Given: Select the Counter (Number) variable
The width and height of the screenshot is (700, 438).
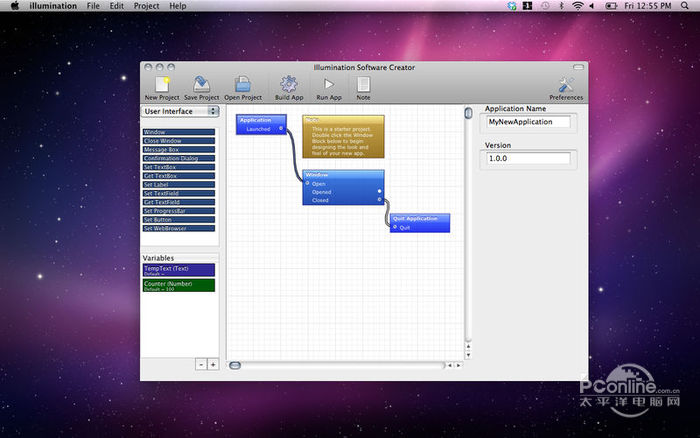Looking at the screenshot, I should (179, 285).
